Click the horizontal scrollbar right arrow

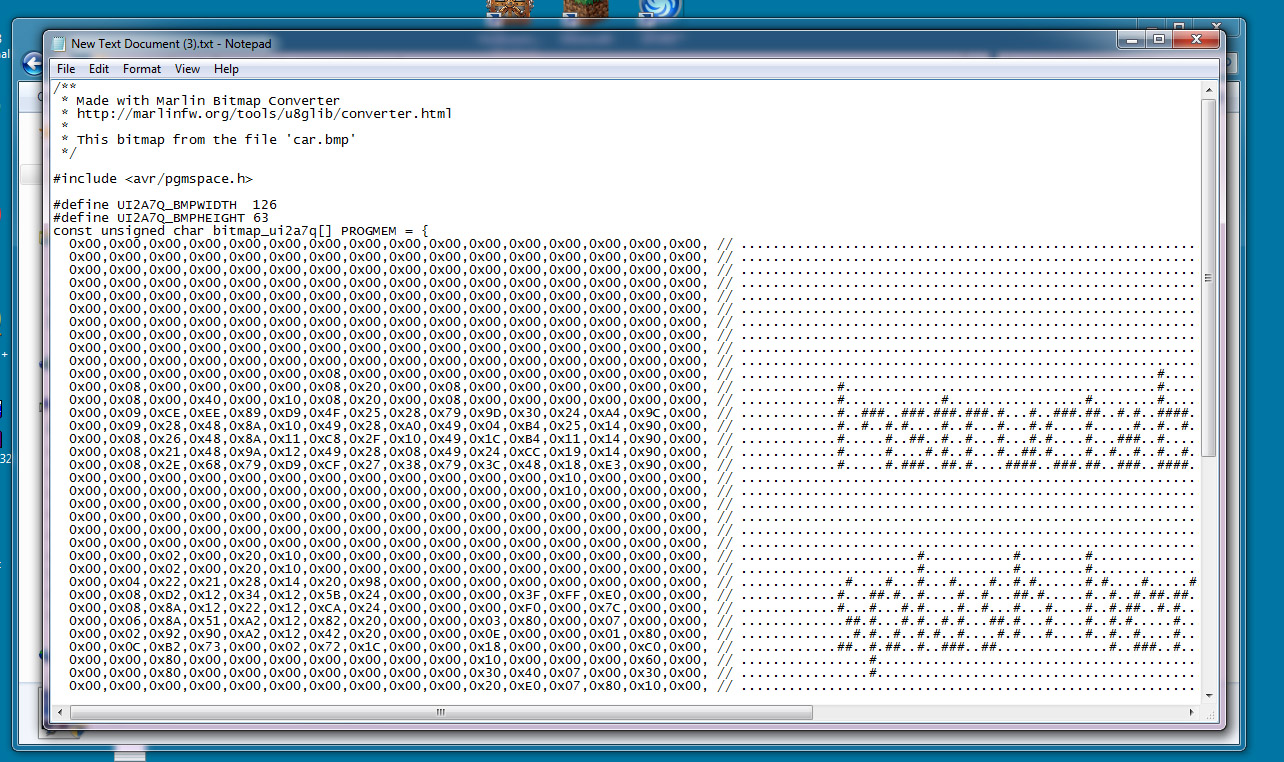tap(1191, 712)
